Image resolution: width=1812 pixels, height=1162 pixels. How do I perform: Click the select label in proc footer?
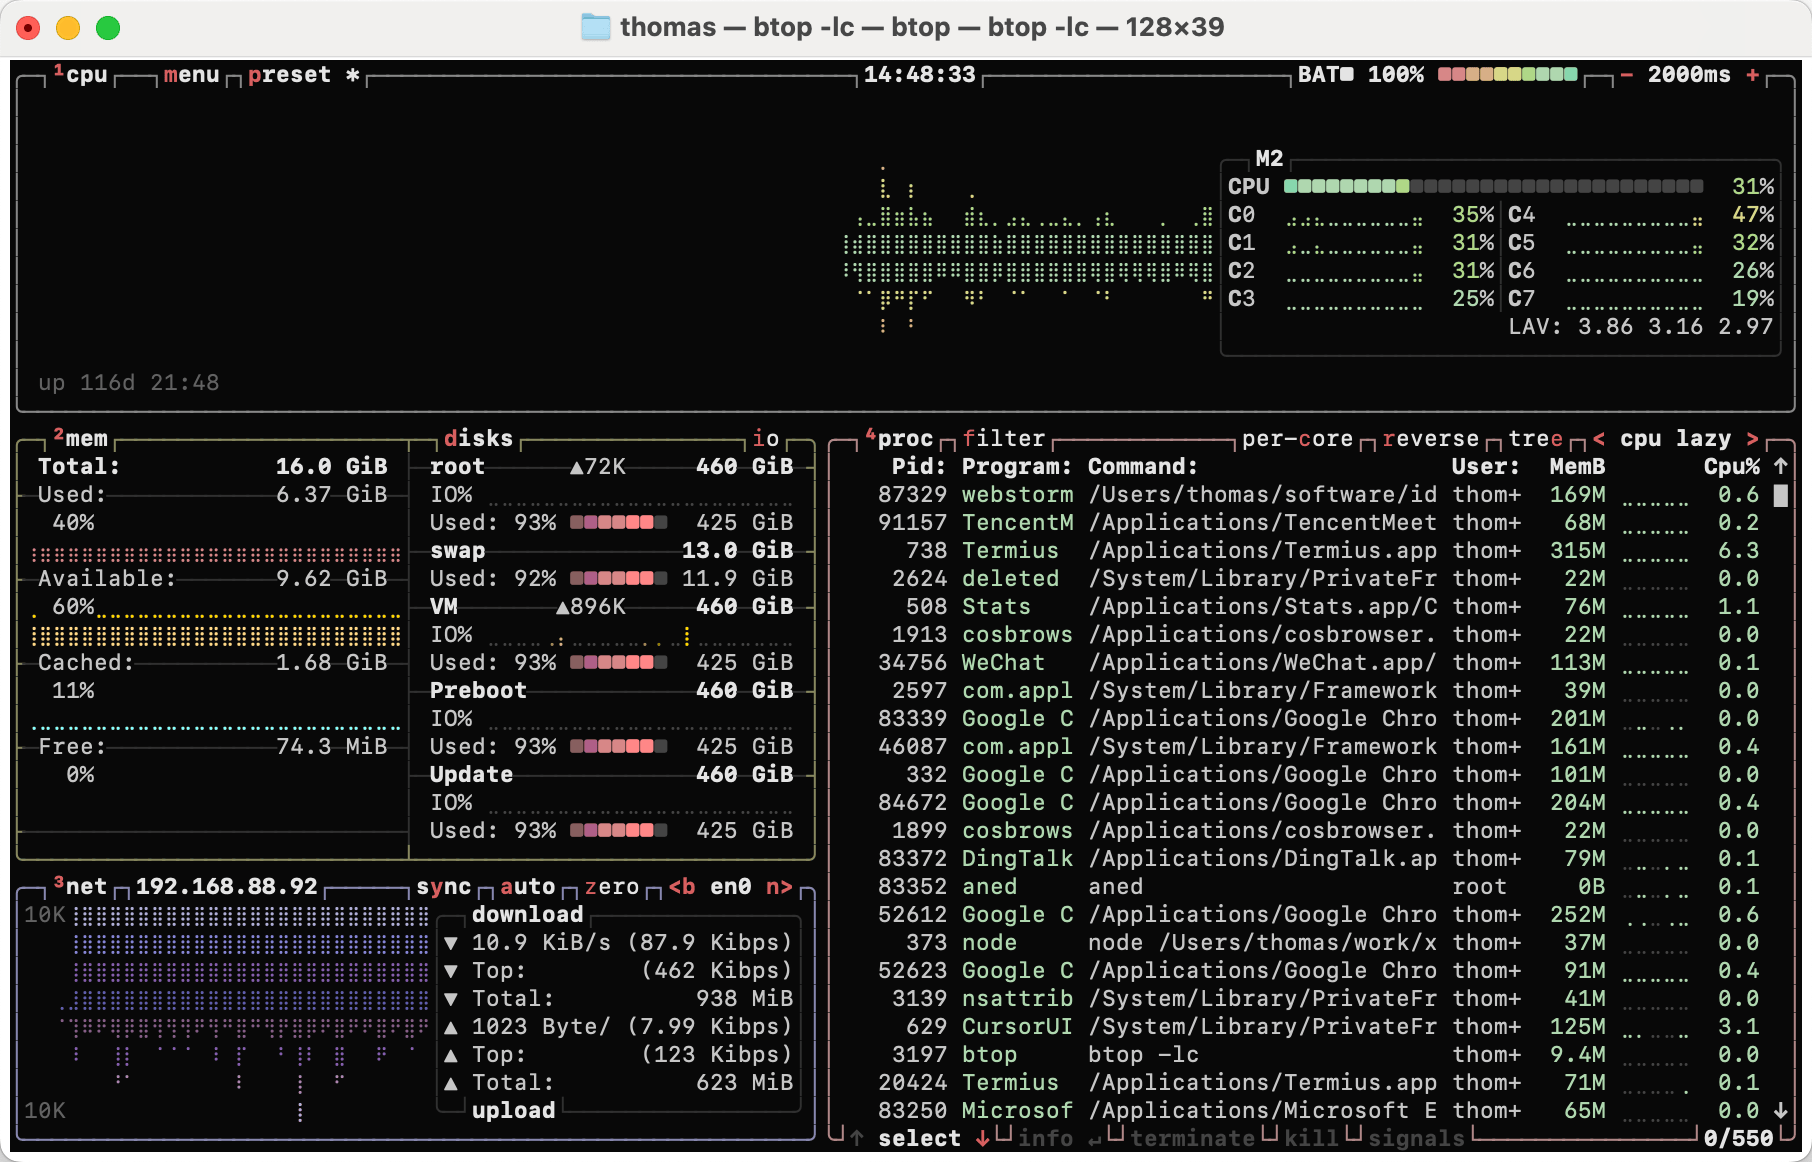pos(919,1138)
